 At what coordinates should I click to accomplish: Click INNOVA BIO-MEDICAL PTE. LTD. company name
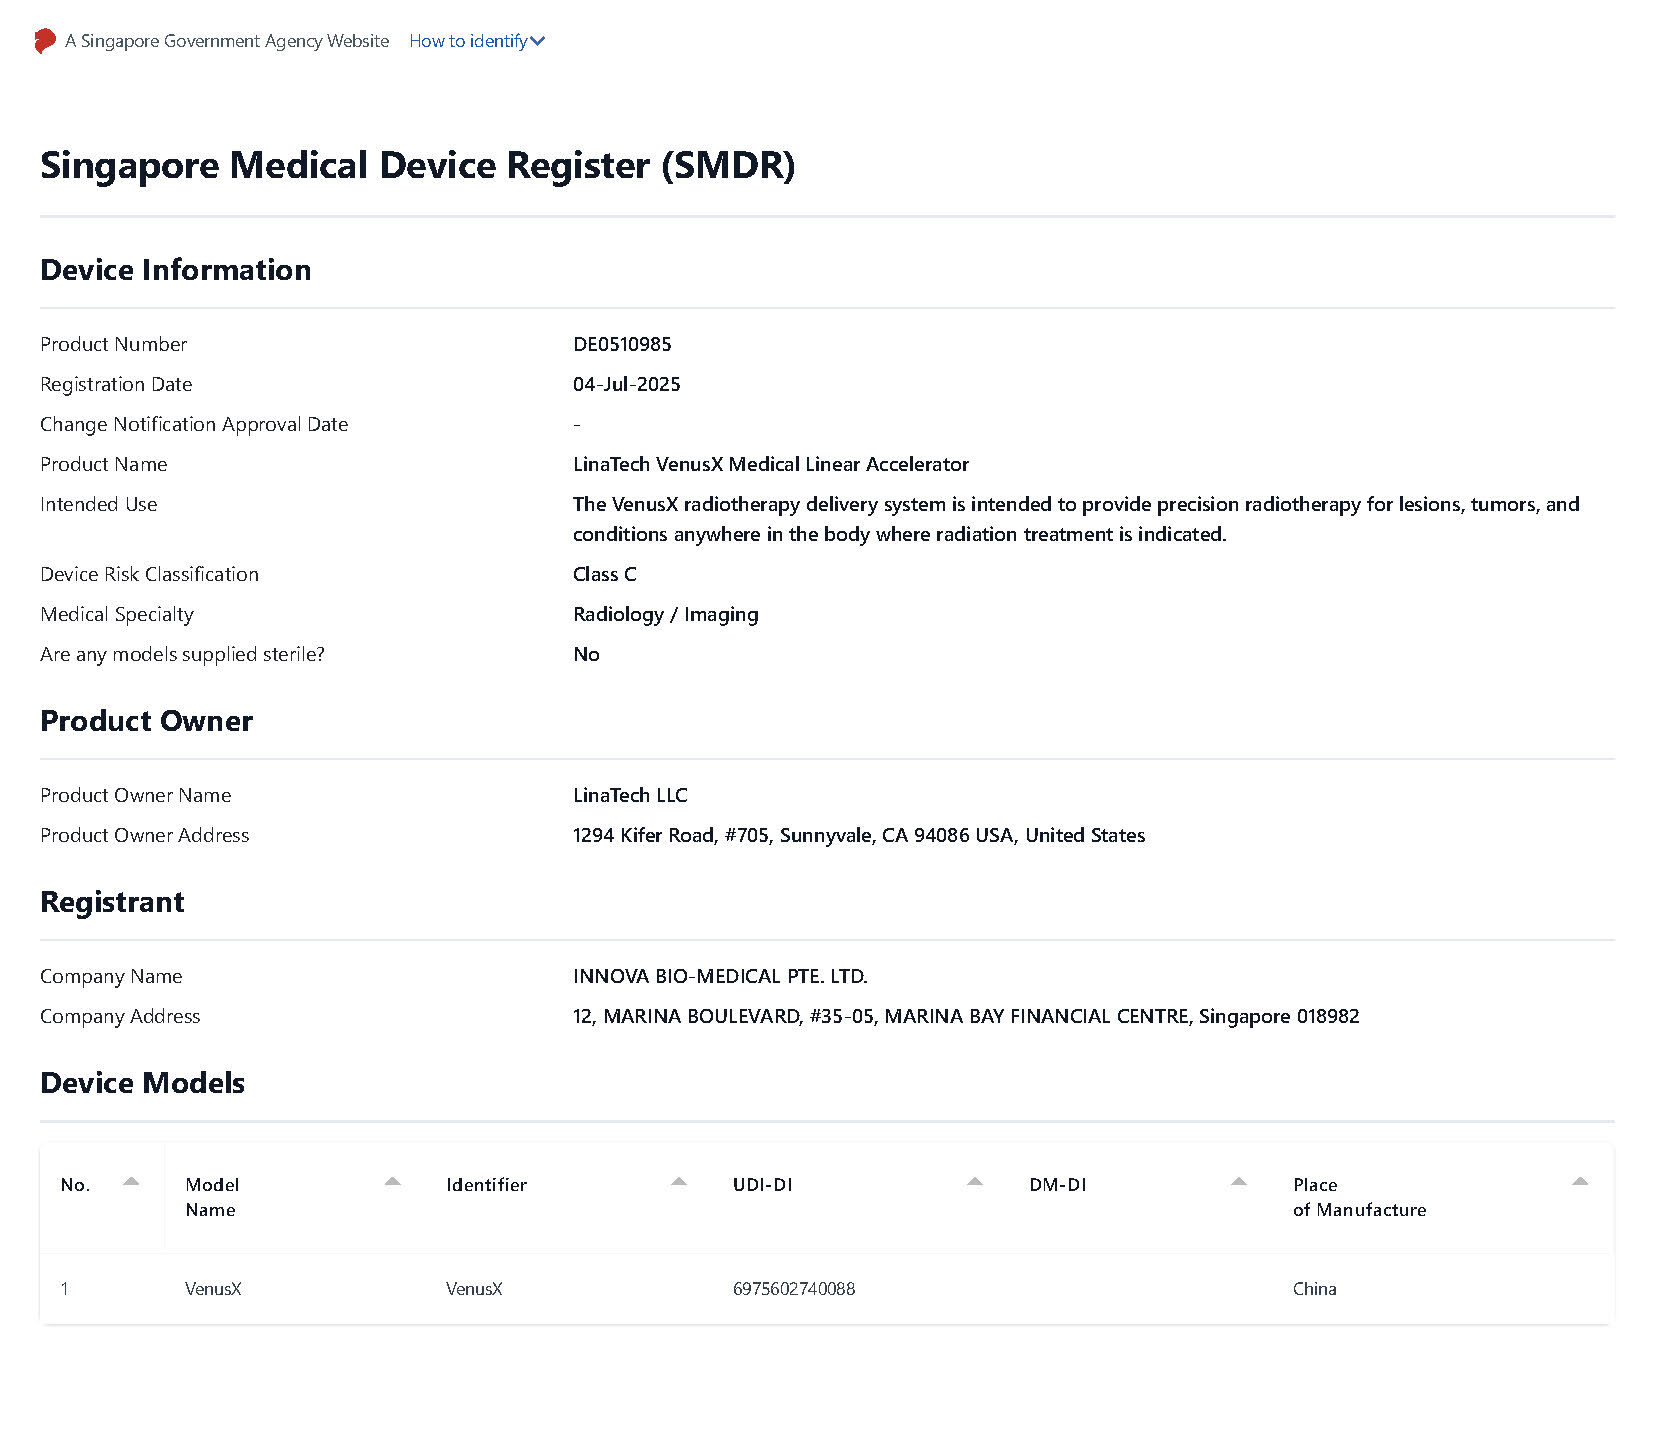pyautogui.click(x=720, y=976)
